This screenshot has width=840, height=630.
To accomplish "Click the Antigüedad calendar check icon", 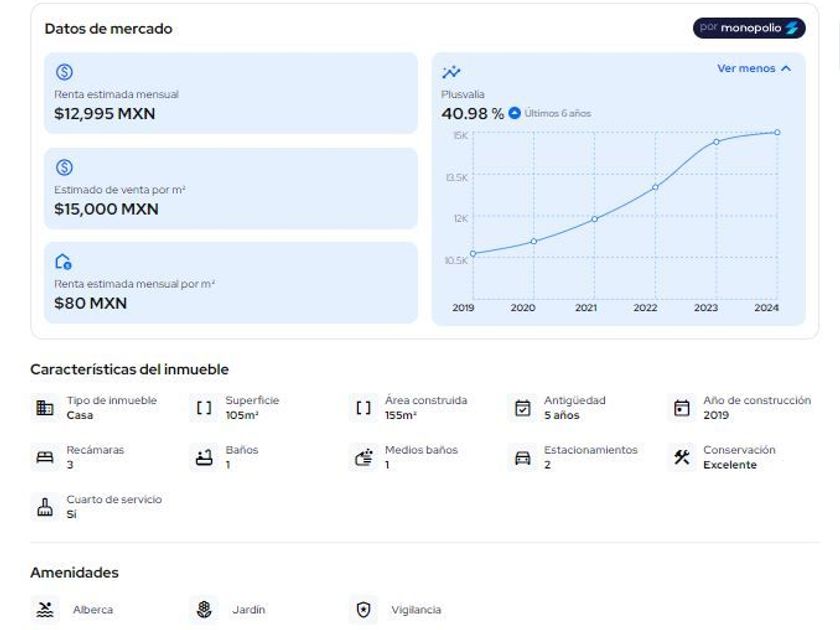I will pyautogui.click(x=522, y=408).
